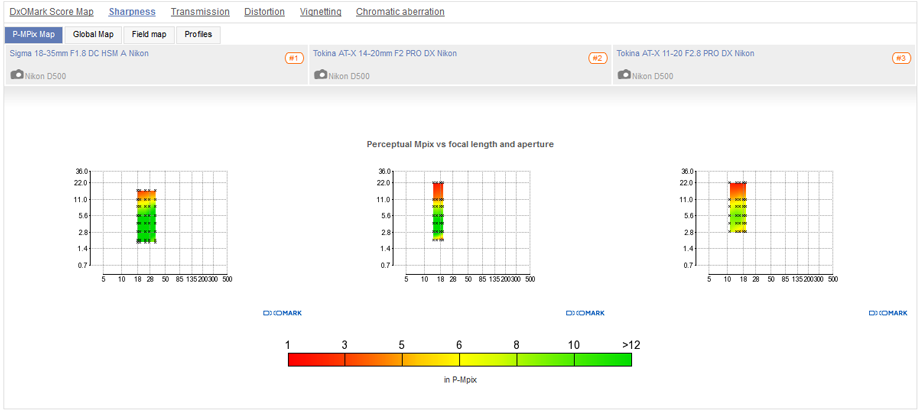Screen dimensions: 920x412
Task: Click camera icon under Tokina 14-20mm lens
Action: coord(320,75)
